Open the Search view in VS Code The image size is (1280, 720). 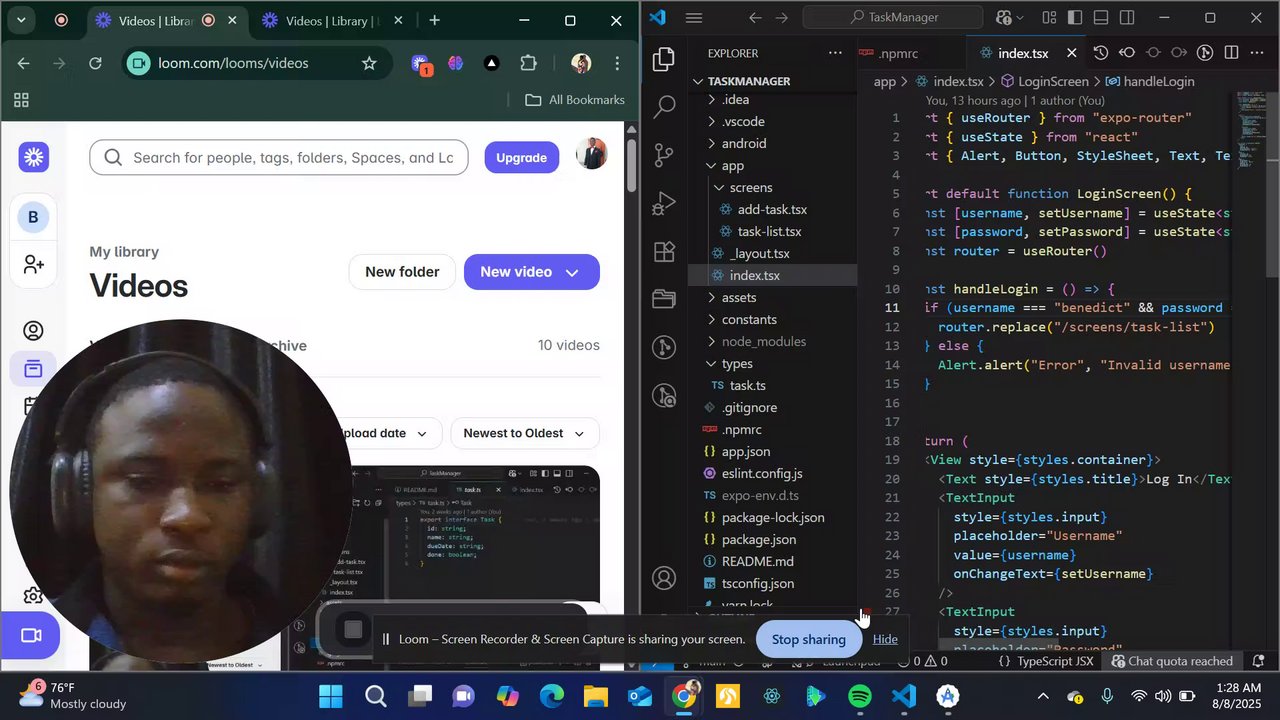click(664, 108)
